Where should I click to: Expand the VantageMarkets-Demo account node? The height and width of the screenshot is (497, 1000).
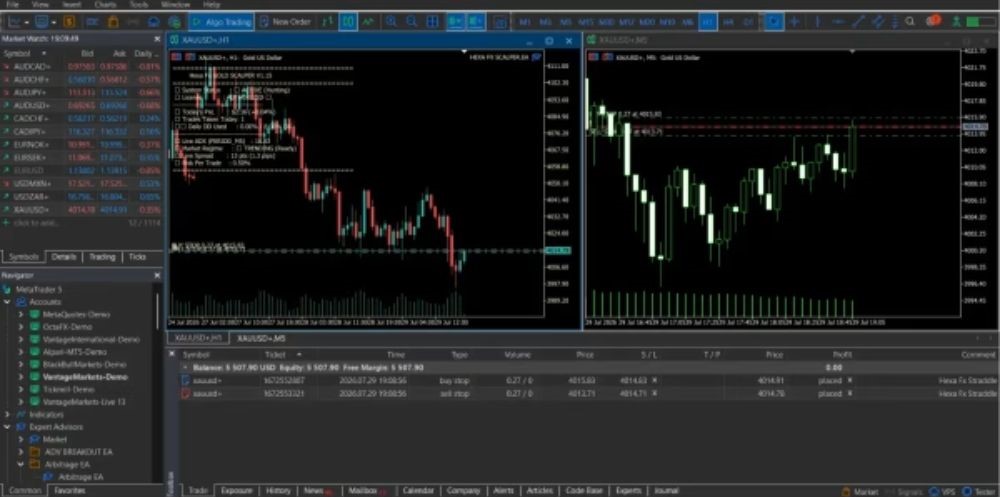tap(21, 376)
